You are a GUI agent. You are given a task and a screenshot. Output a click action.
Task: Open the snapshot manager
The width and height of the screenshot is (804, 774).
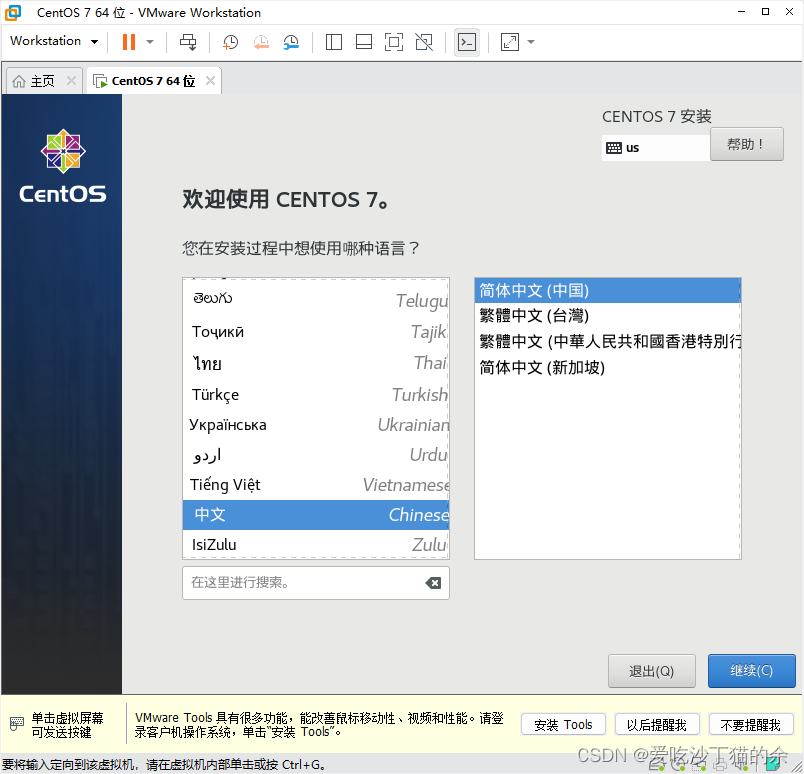(x=291, y=42)
